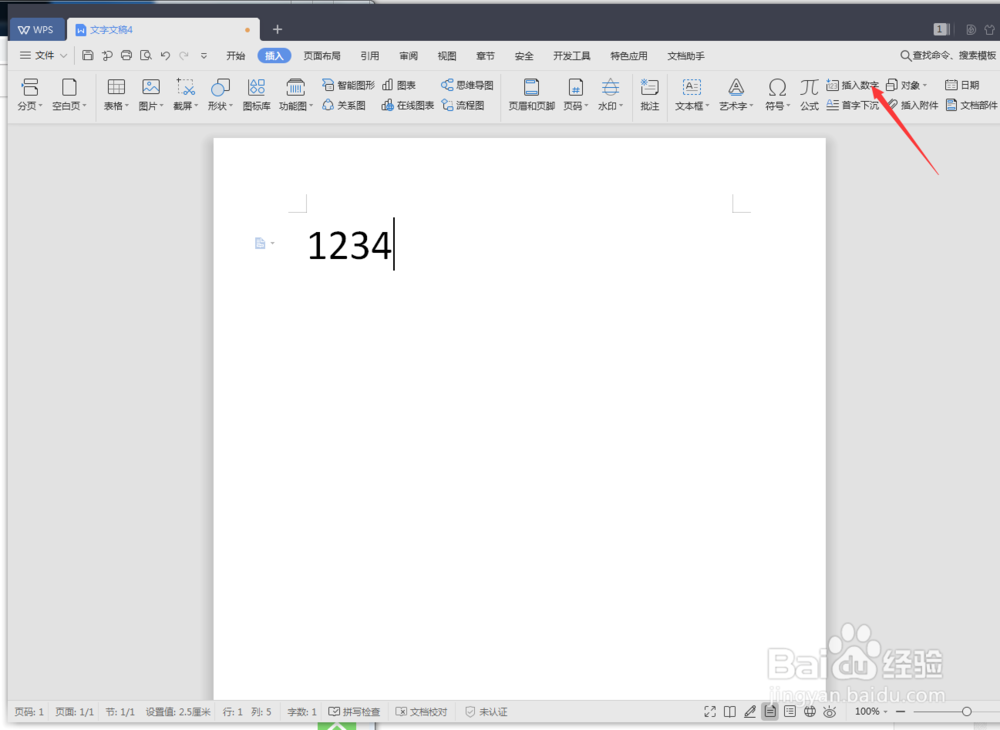This screenshot has width=1000, height=730.
Task: Open 在线图表 online charts
Action: [408, 105]
